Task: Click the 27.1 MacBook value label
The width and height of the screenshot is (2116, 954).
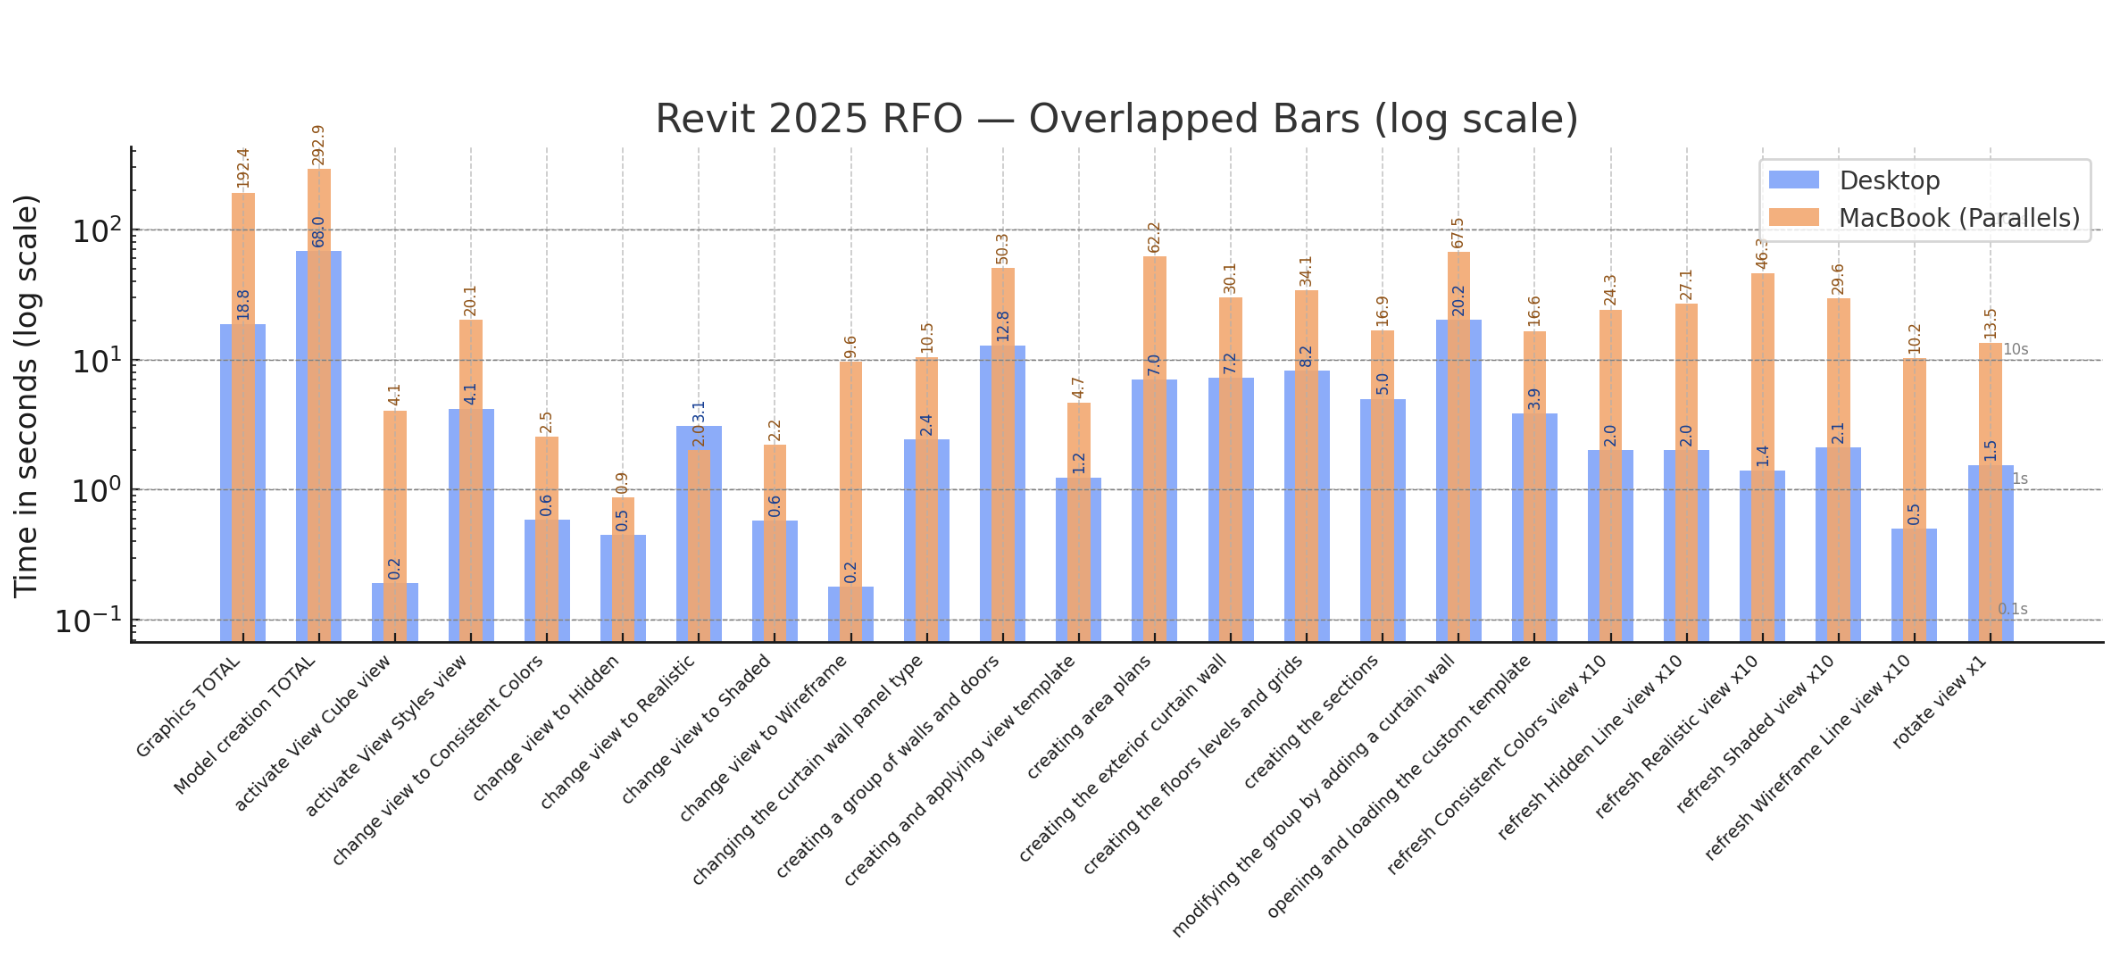Action: pyautogui.click(x=1687, y=285)
